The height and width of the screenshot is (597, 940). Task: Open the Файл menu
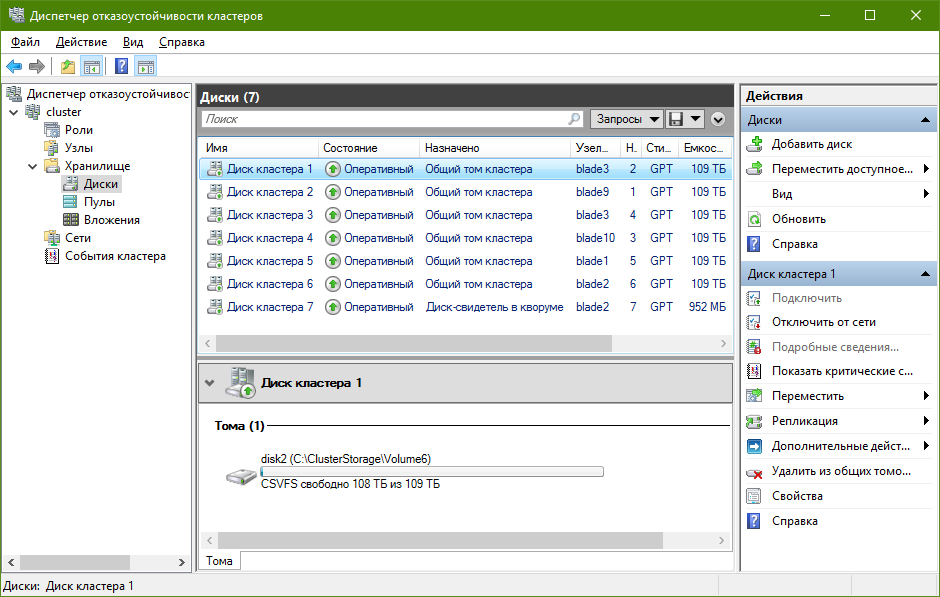25,42
